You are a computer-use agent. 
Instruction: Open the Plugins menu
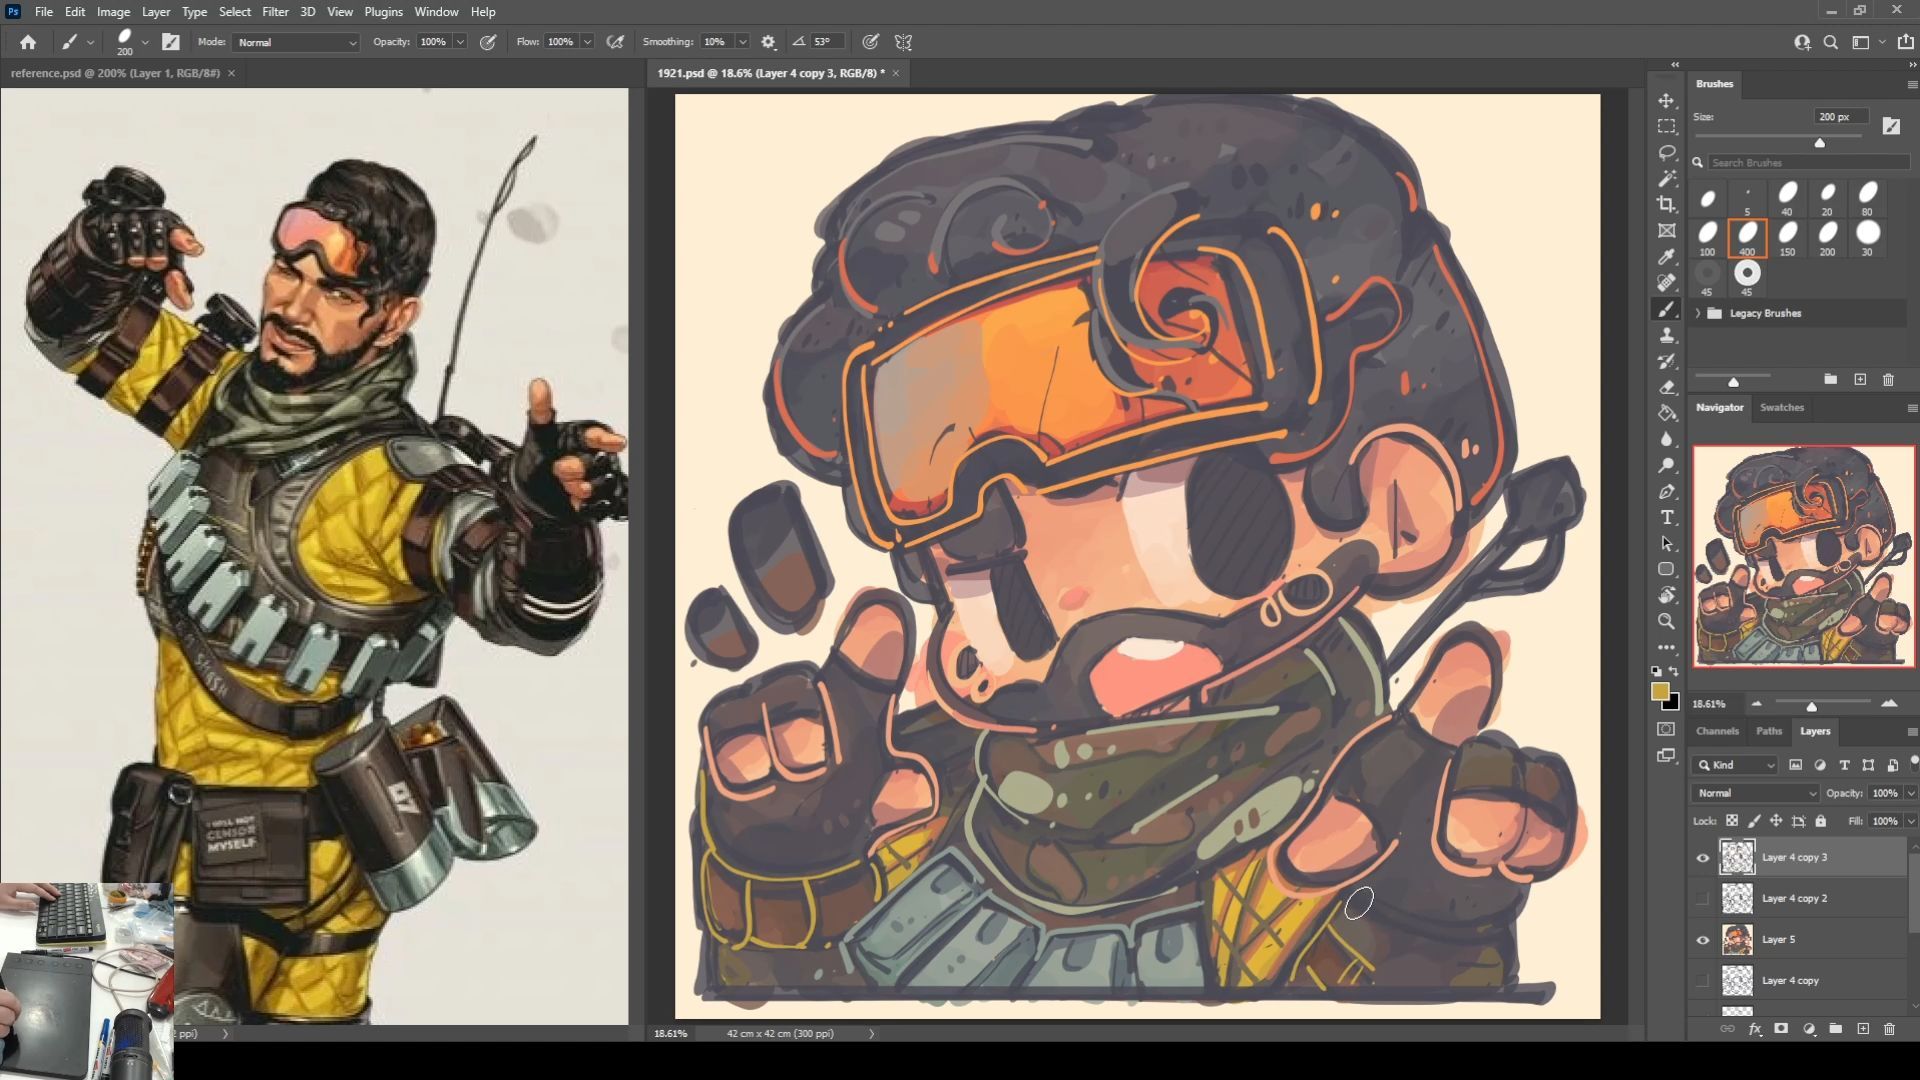tap(383, 12)
